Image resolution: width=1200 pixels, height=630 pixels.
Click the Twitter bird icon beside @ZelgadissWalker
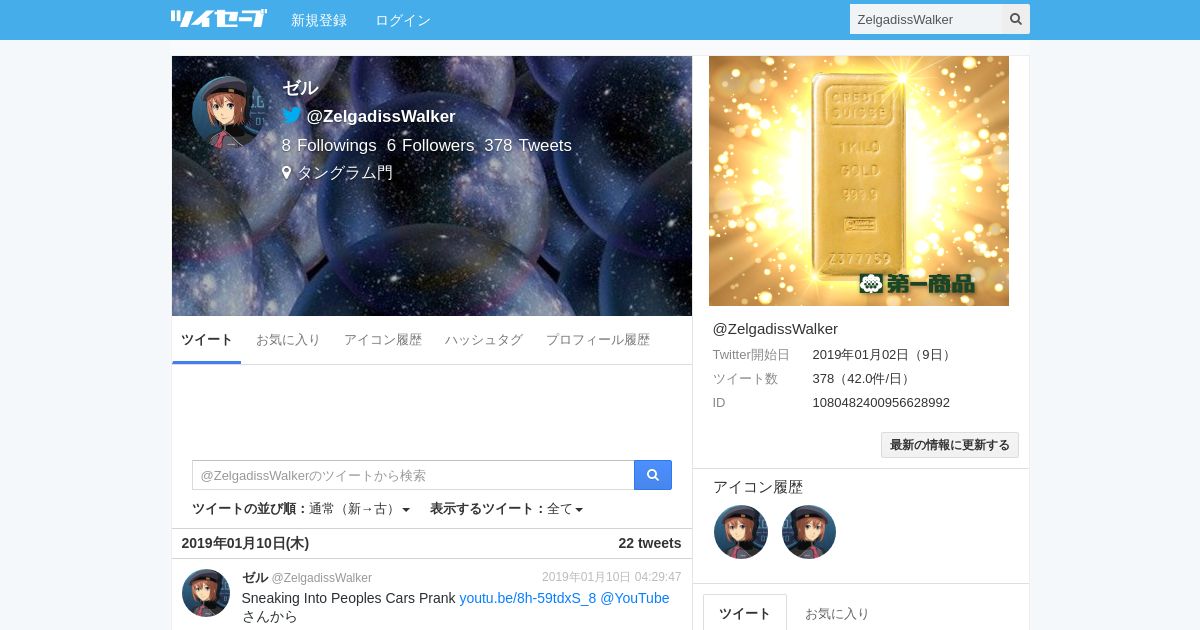(x=292, y=115)
